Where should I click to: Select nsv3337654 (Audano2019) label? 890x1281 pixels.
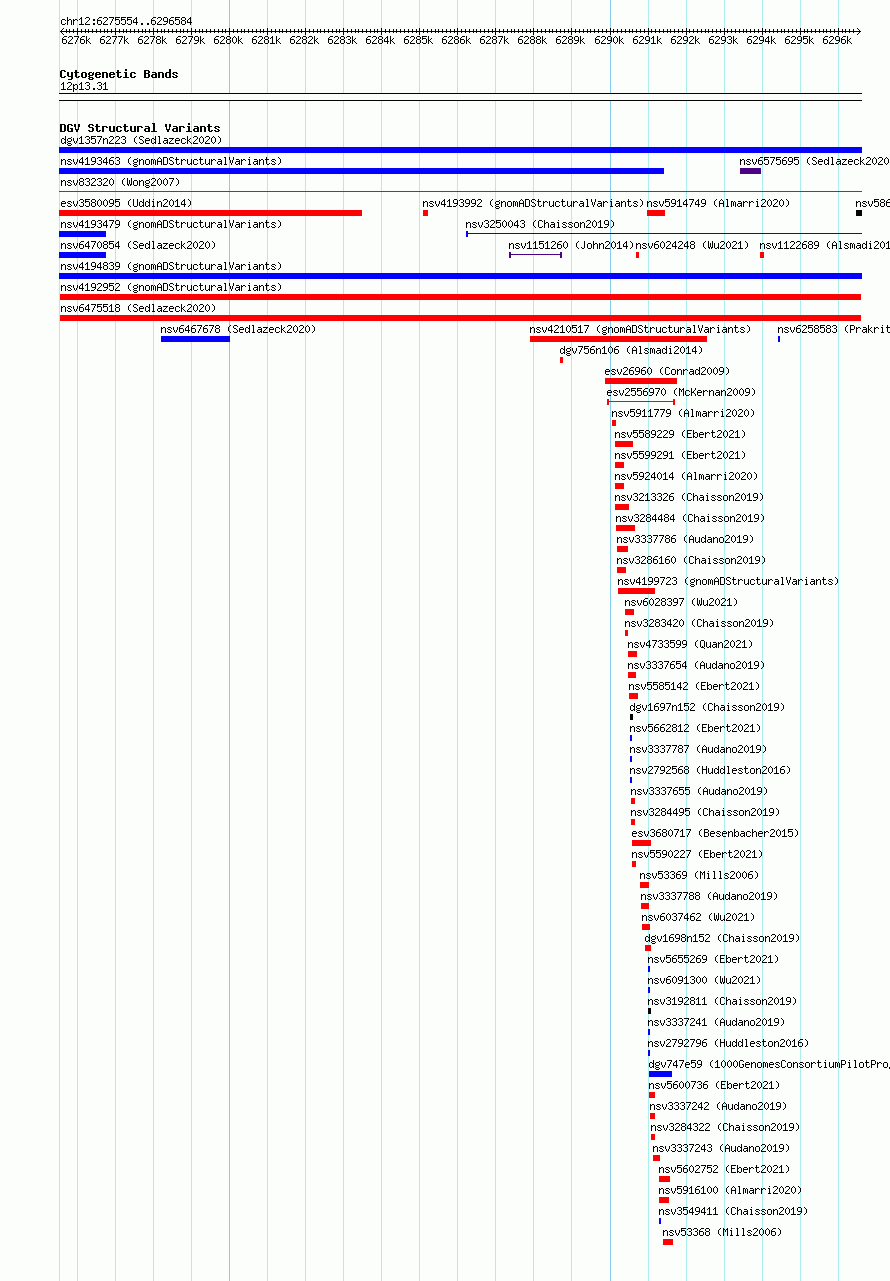696,665
